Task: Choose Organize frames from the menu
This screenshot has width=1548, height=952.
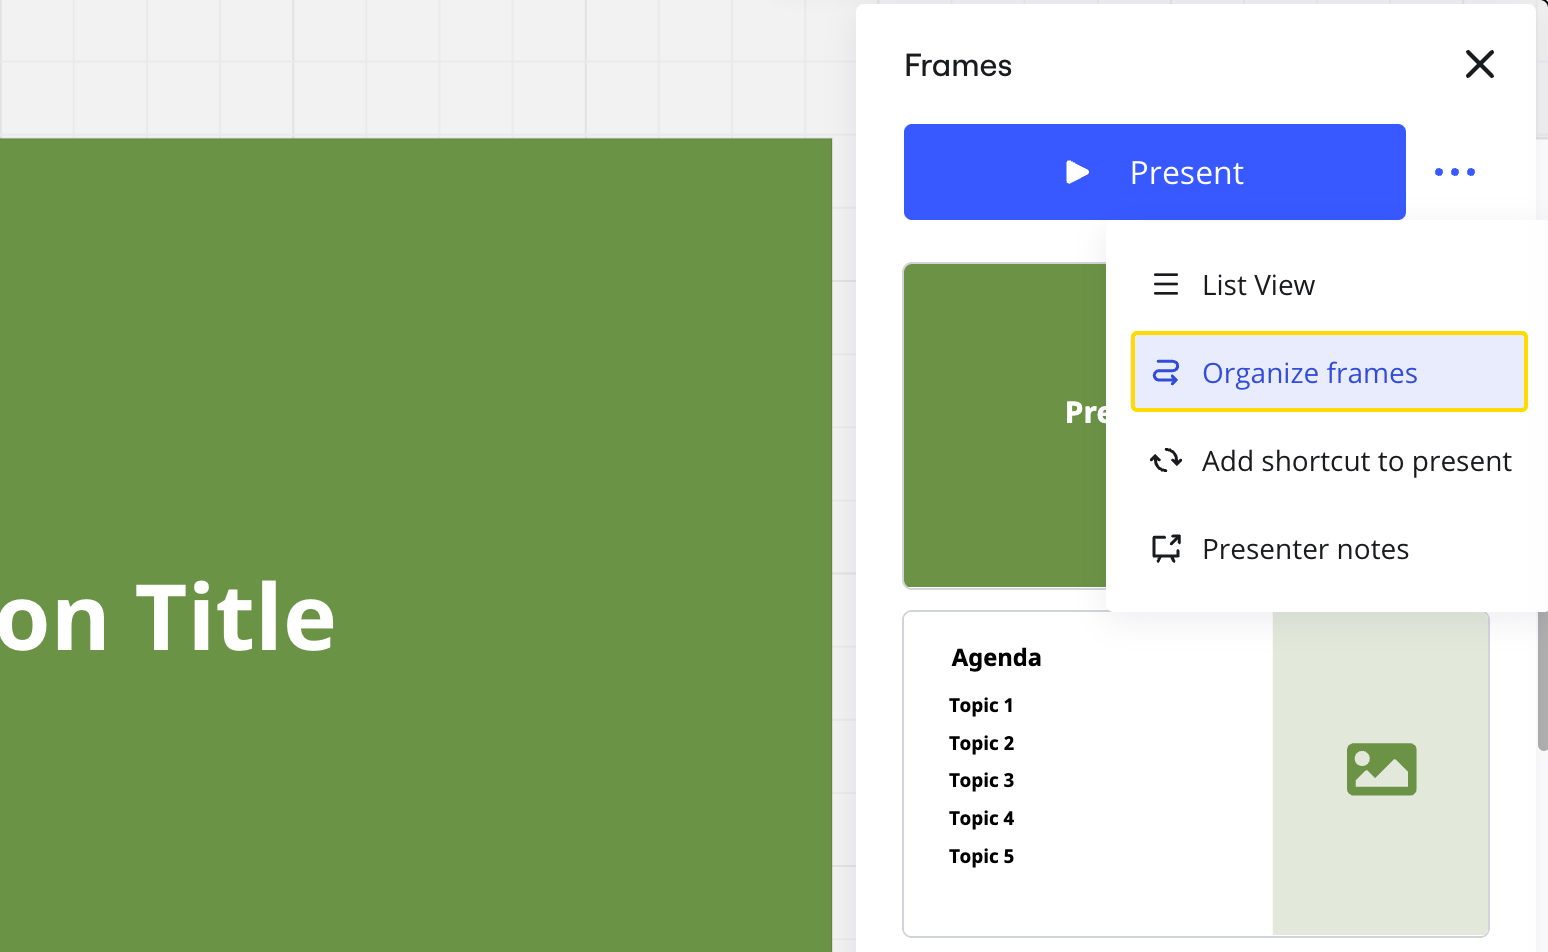Action: [1310, 371]
